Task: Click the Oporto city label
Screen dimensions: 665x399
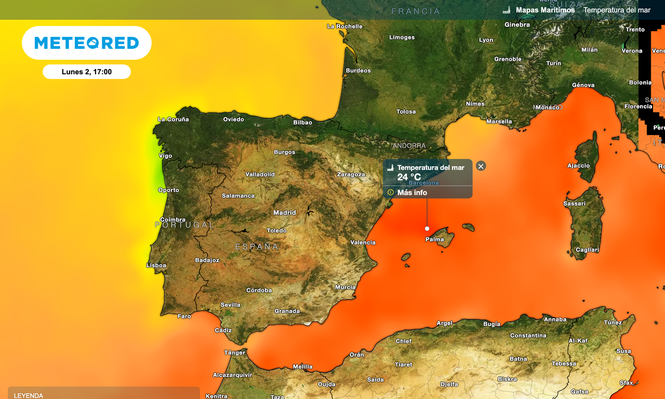Action: (x=169, y=190)
